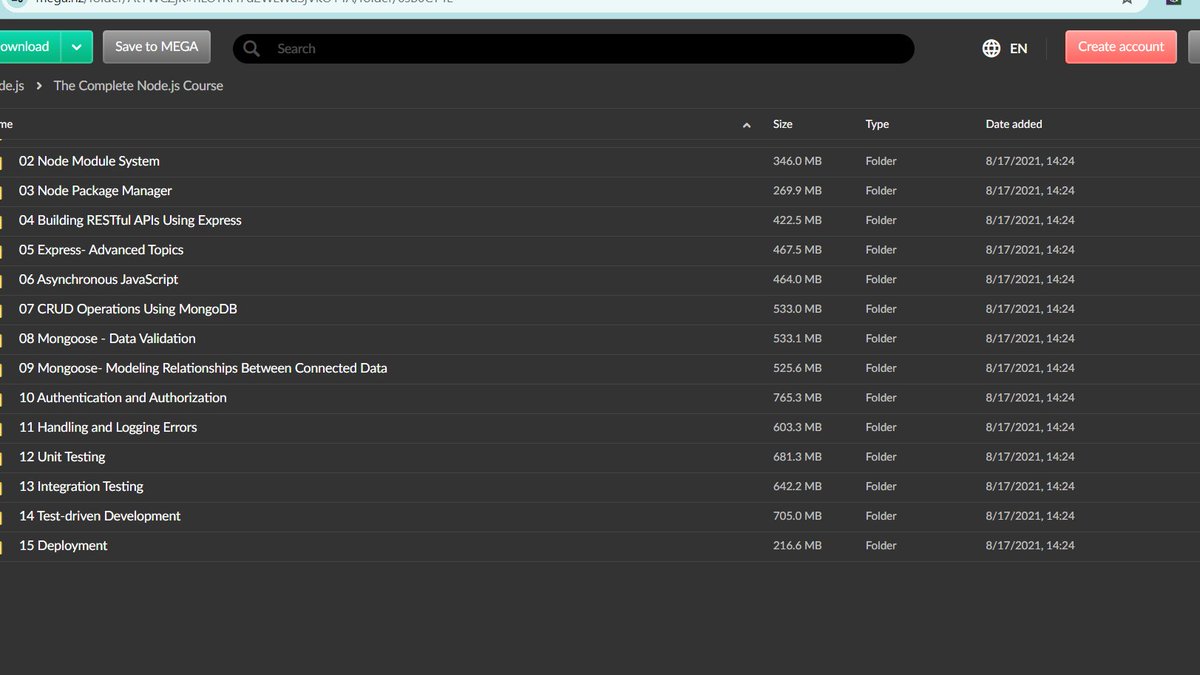Sort by Date added column
Screen dimensions: 1200x675
click(1014, 124)
